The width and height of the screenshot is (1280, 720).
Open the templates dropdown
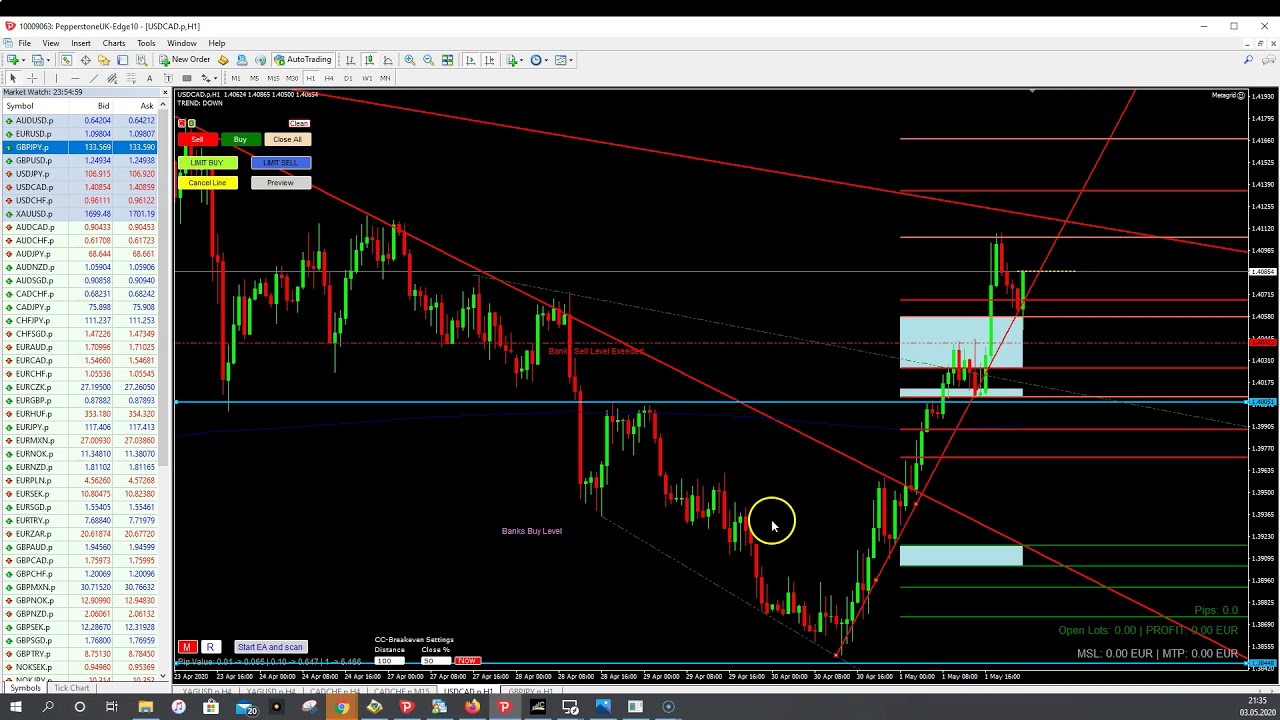[x=571, y=60]
